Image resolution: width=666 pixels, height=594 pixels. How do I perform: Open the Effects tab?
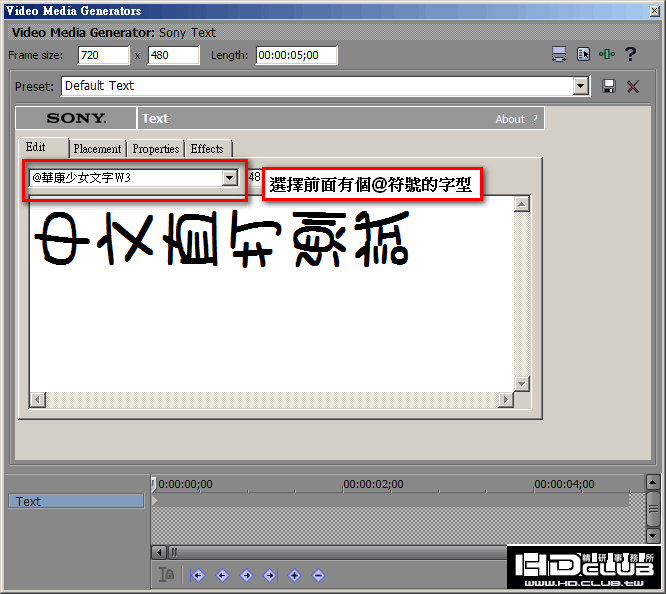click(208, 149)
